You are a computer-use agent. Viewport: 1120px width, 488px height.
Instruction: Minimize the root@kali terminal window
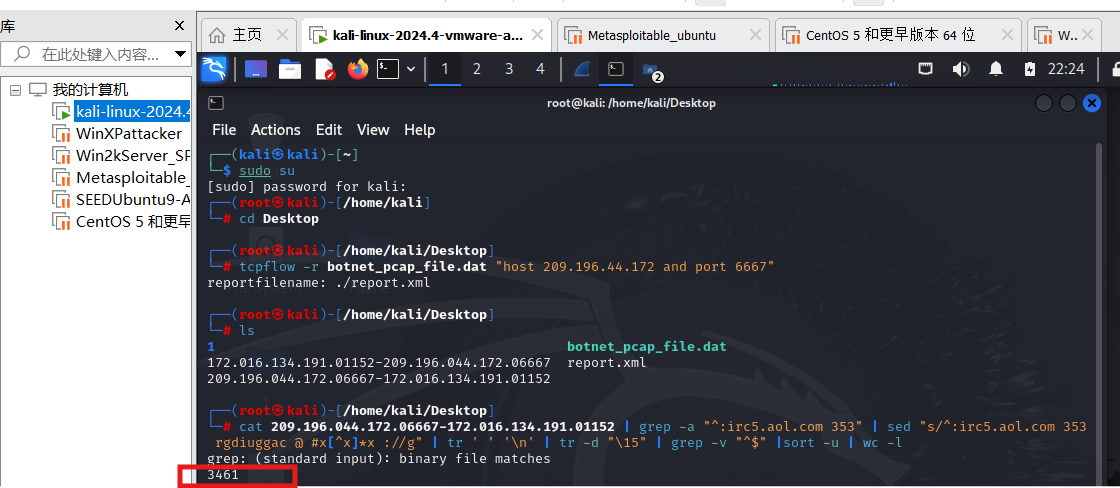pyautogui.click(x=1044, y=104)
